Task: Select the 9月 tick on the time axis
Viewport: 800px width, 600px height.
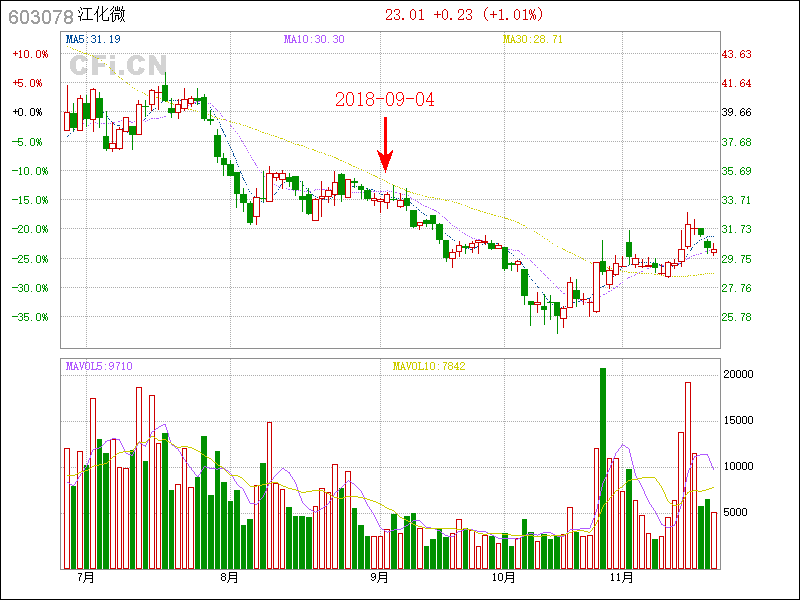Action: [x=380, y=577]
